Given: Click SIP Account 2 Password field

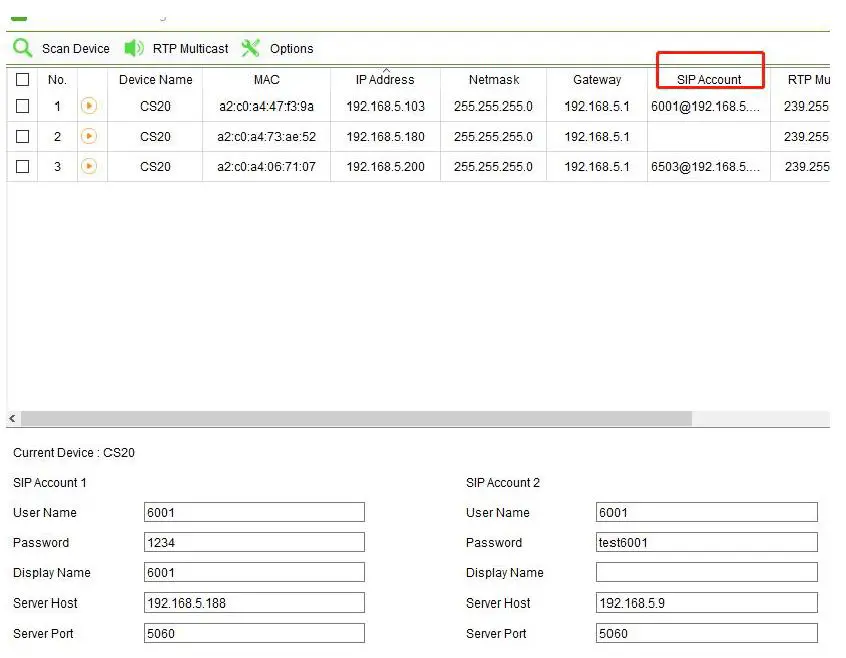Looking at the screenshot, I should pos(706,543).
